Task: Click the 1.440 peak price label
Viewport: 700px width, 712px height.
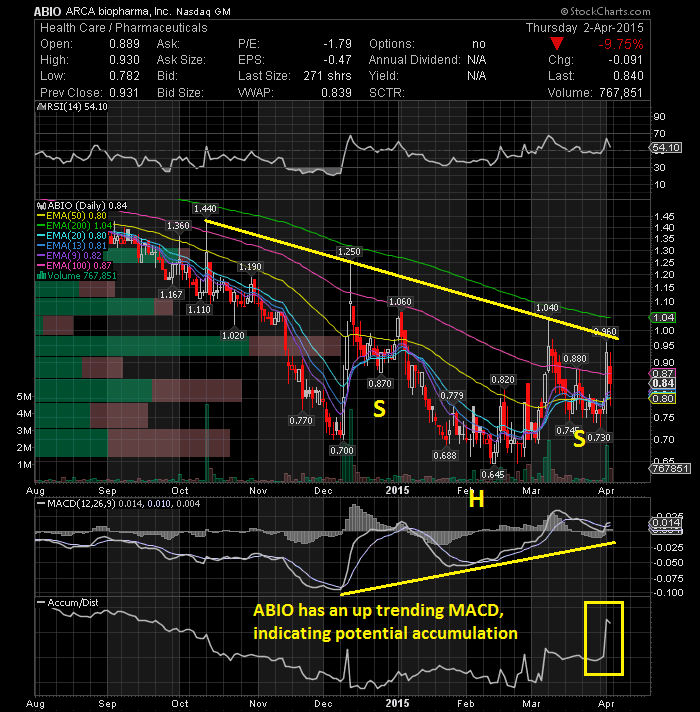Action: (205, 208)
